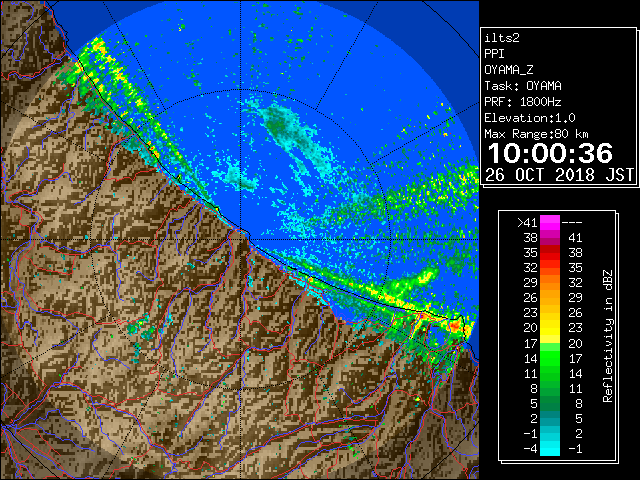Click the red 35 dBZ legend swatch
640x480 pixels.
(x=550, y=253)
